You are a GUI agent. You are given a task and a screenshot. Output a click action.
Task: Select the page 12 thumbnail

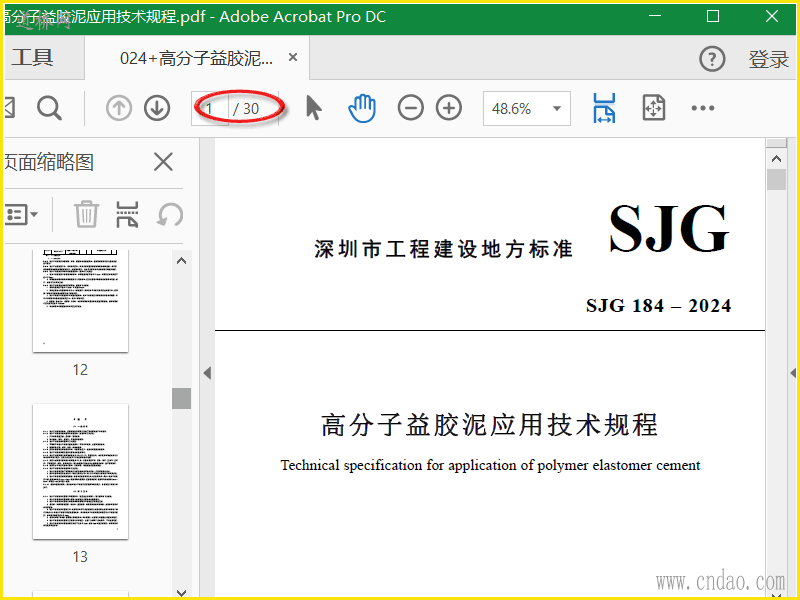point(80,301)
